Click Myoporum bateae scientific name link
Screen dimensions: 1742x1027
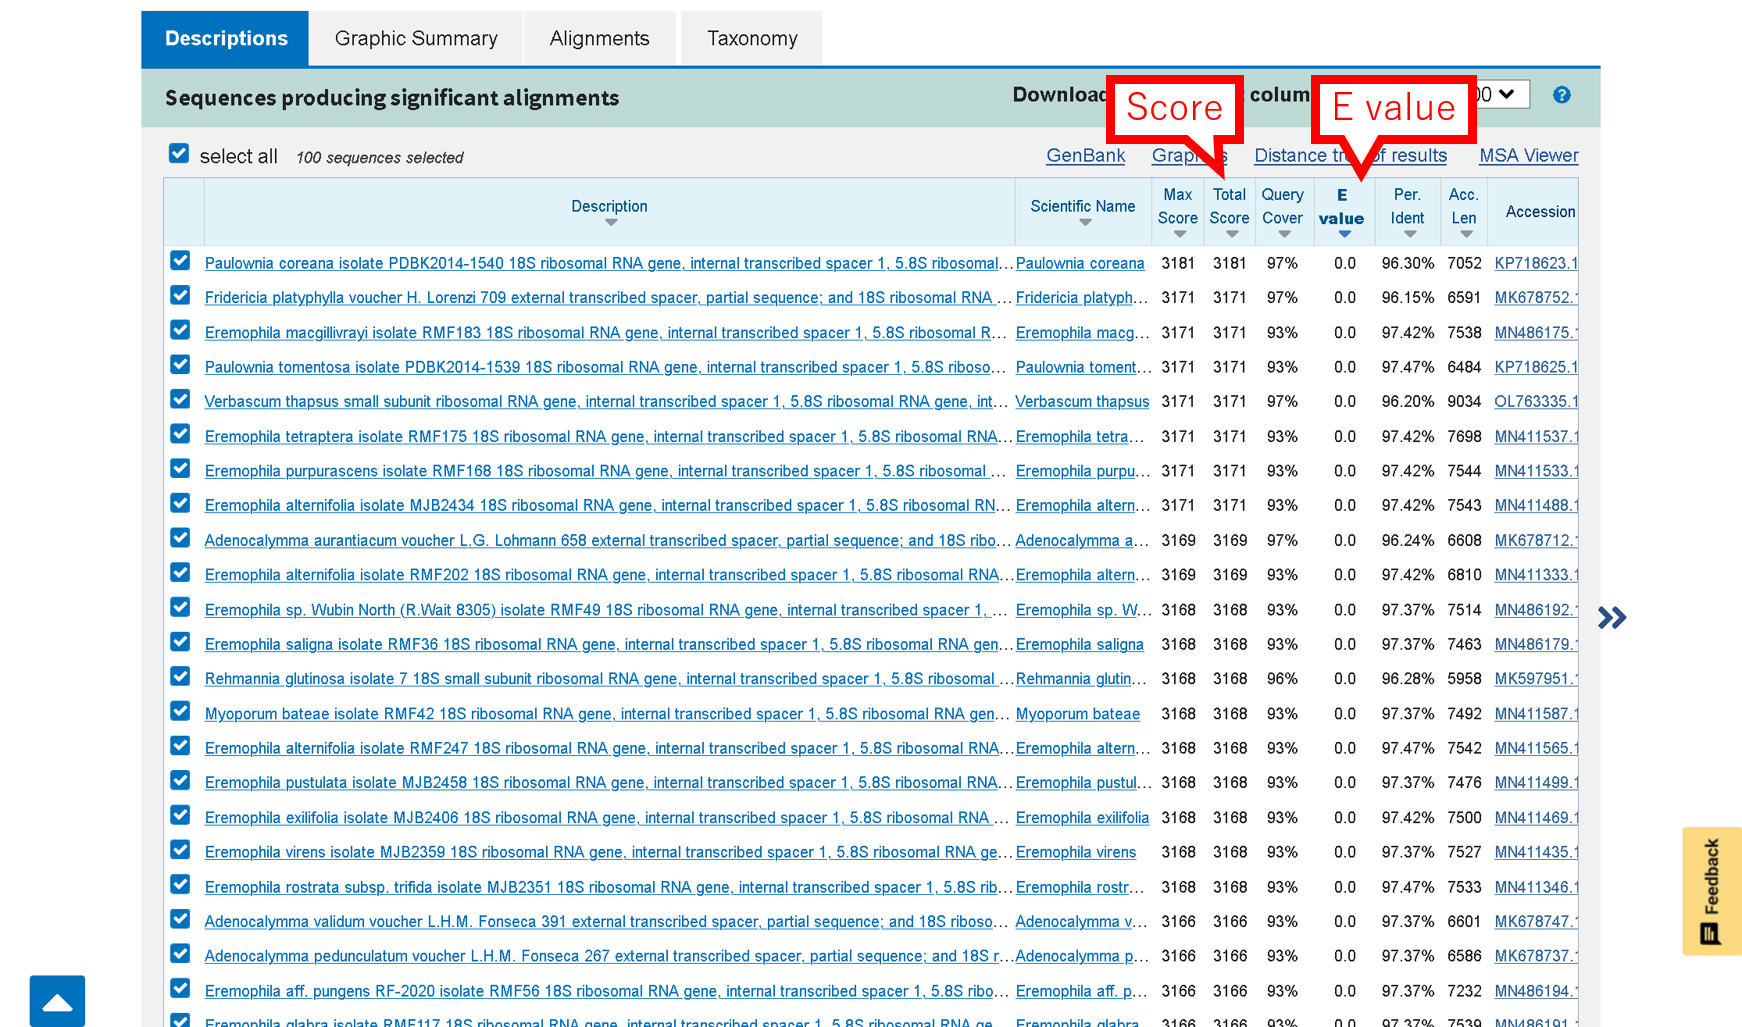pyautogui.click(x=1078, y=714)
